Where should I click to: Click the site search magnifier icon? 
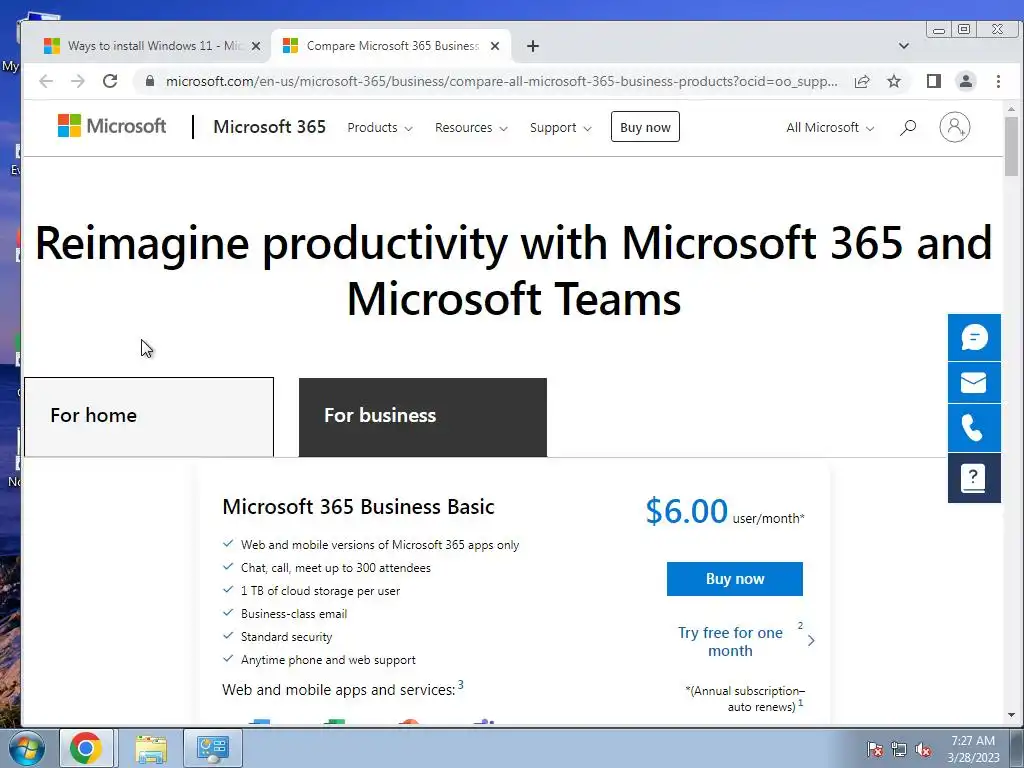908,127
